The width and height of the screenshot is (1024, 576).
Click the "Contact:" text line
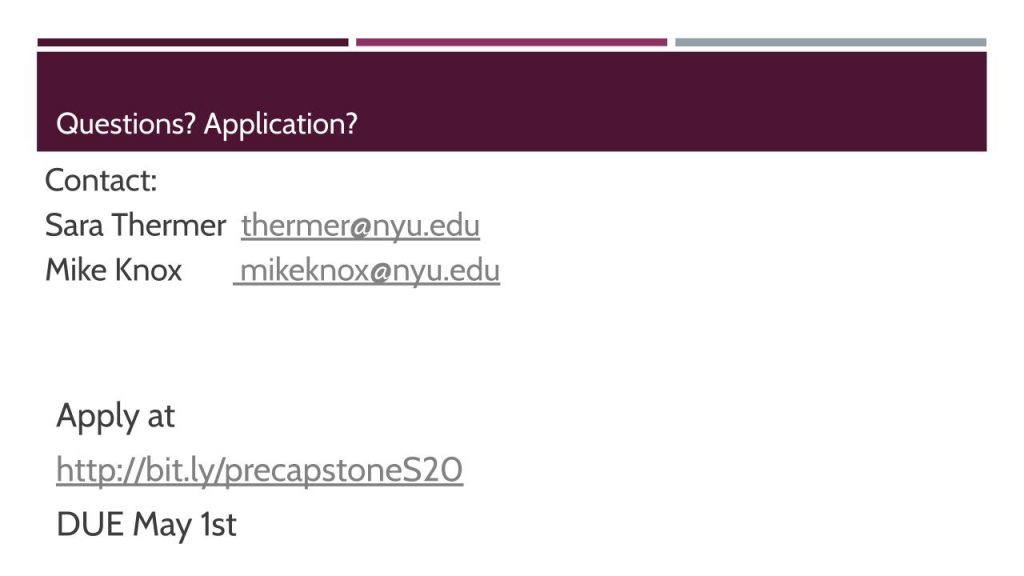point(101,182)
